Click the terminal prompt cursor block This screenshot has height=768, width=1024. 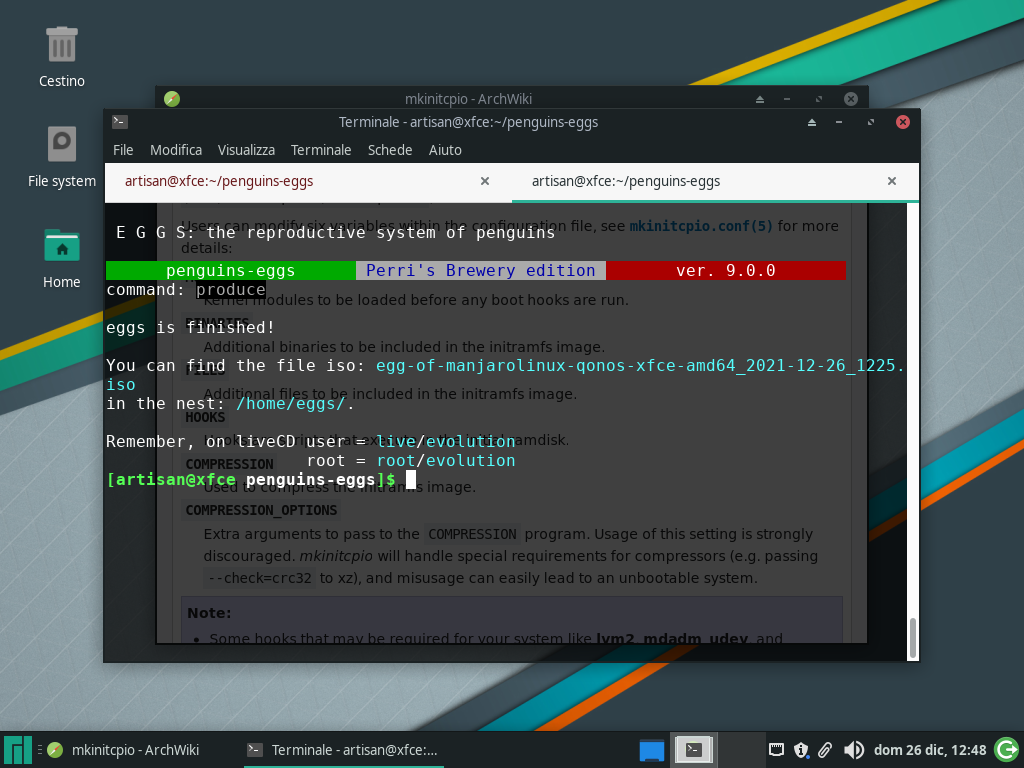tap(411, 479)
